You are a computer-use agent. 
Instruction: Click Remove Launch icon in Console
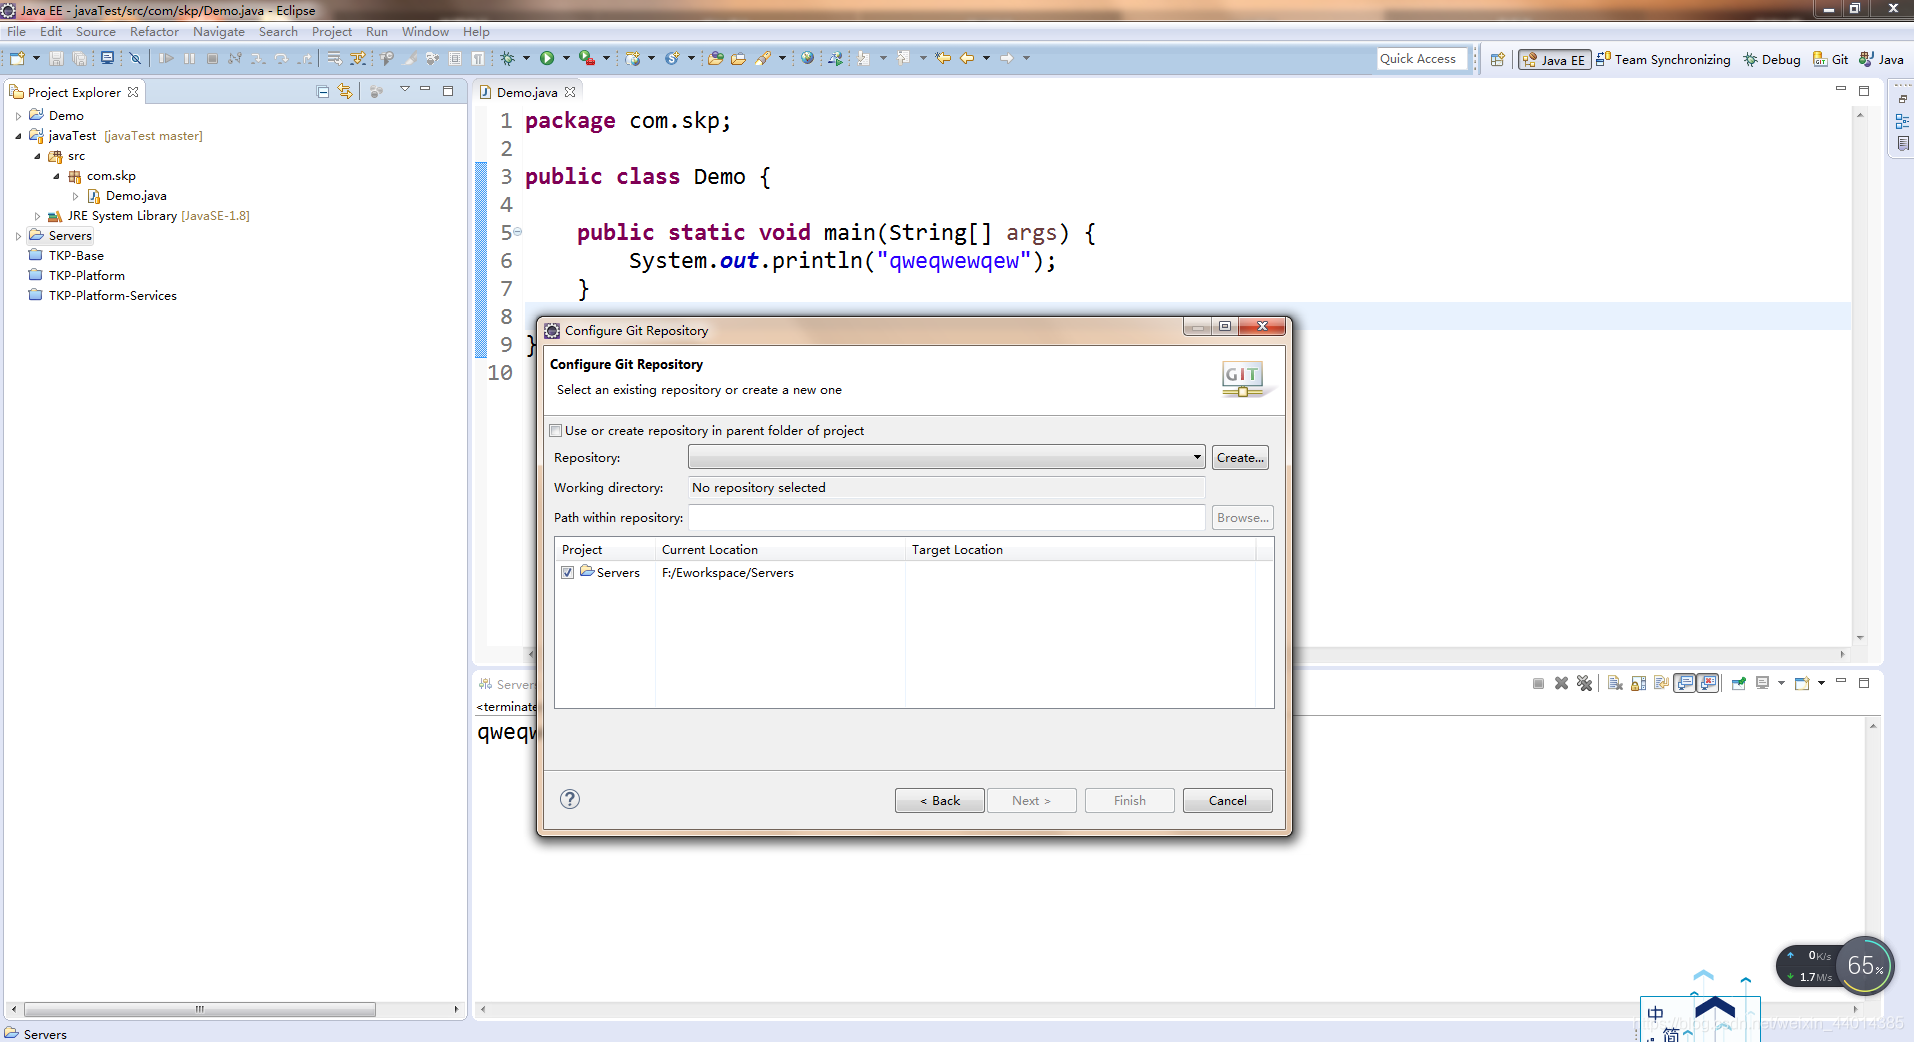tap(1561, 683)
